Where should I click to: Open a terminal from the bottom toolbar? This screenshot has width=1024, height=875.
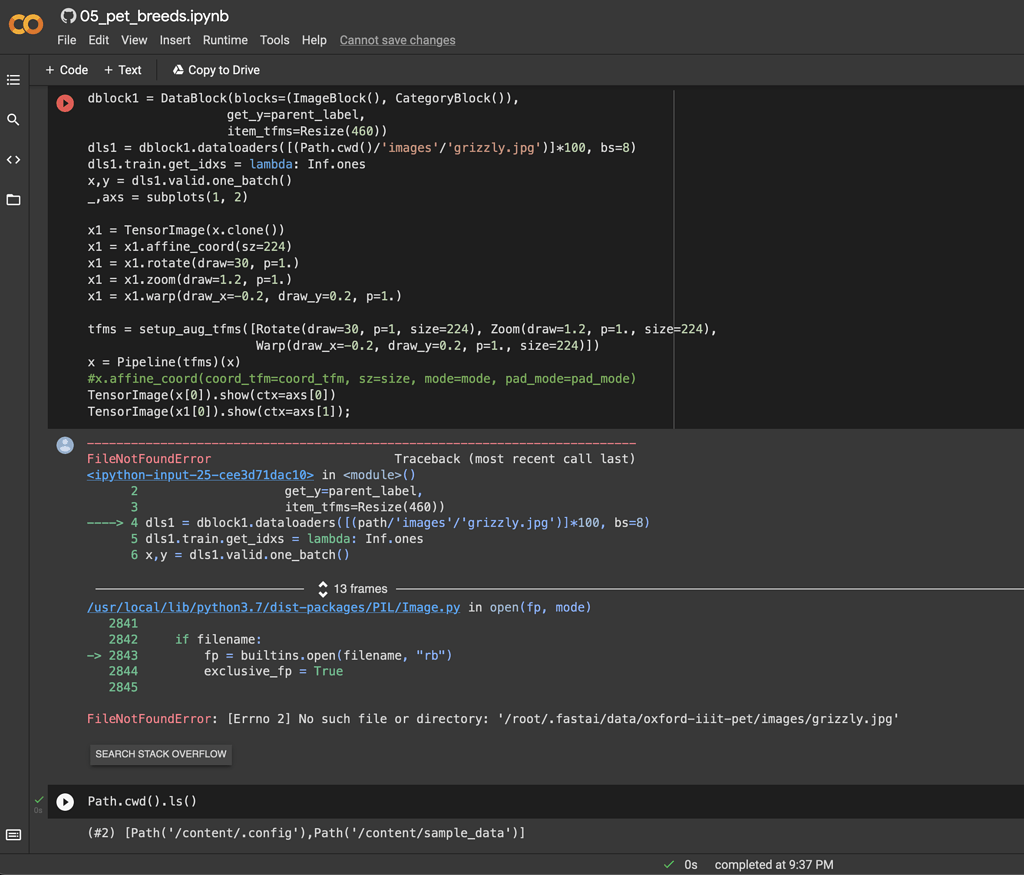[x=13, y=833]
